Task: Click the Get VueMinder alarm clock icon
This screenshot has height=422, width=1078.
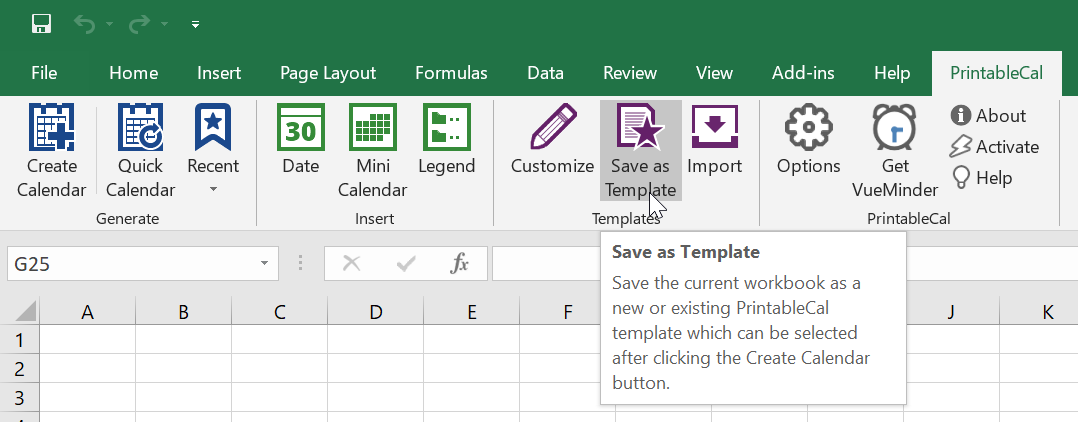Action: point(895,128)
